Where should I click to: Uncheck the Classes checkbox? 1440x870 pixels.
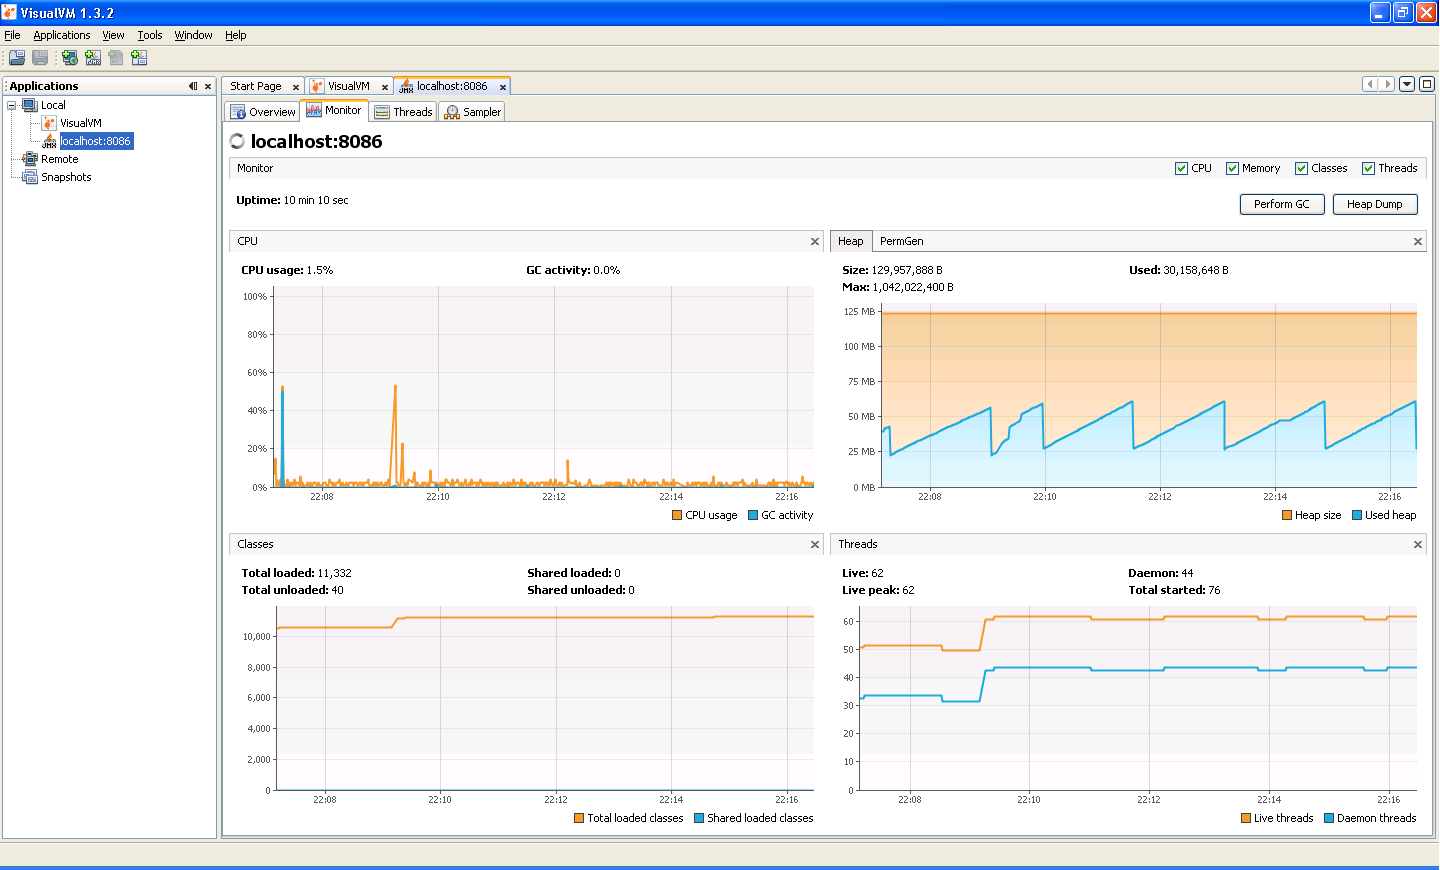click(x=1301, y=168)
